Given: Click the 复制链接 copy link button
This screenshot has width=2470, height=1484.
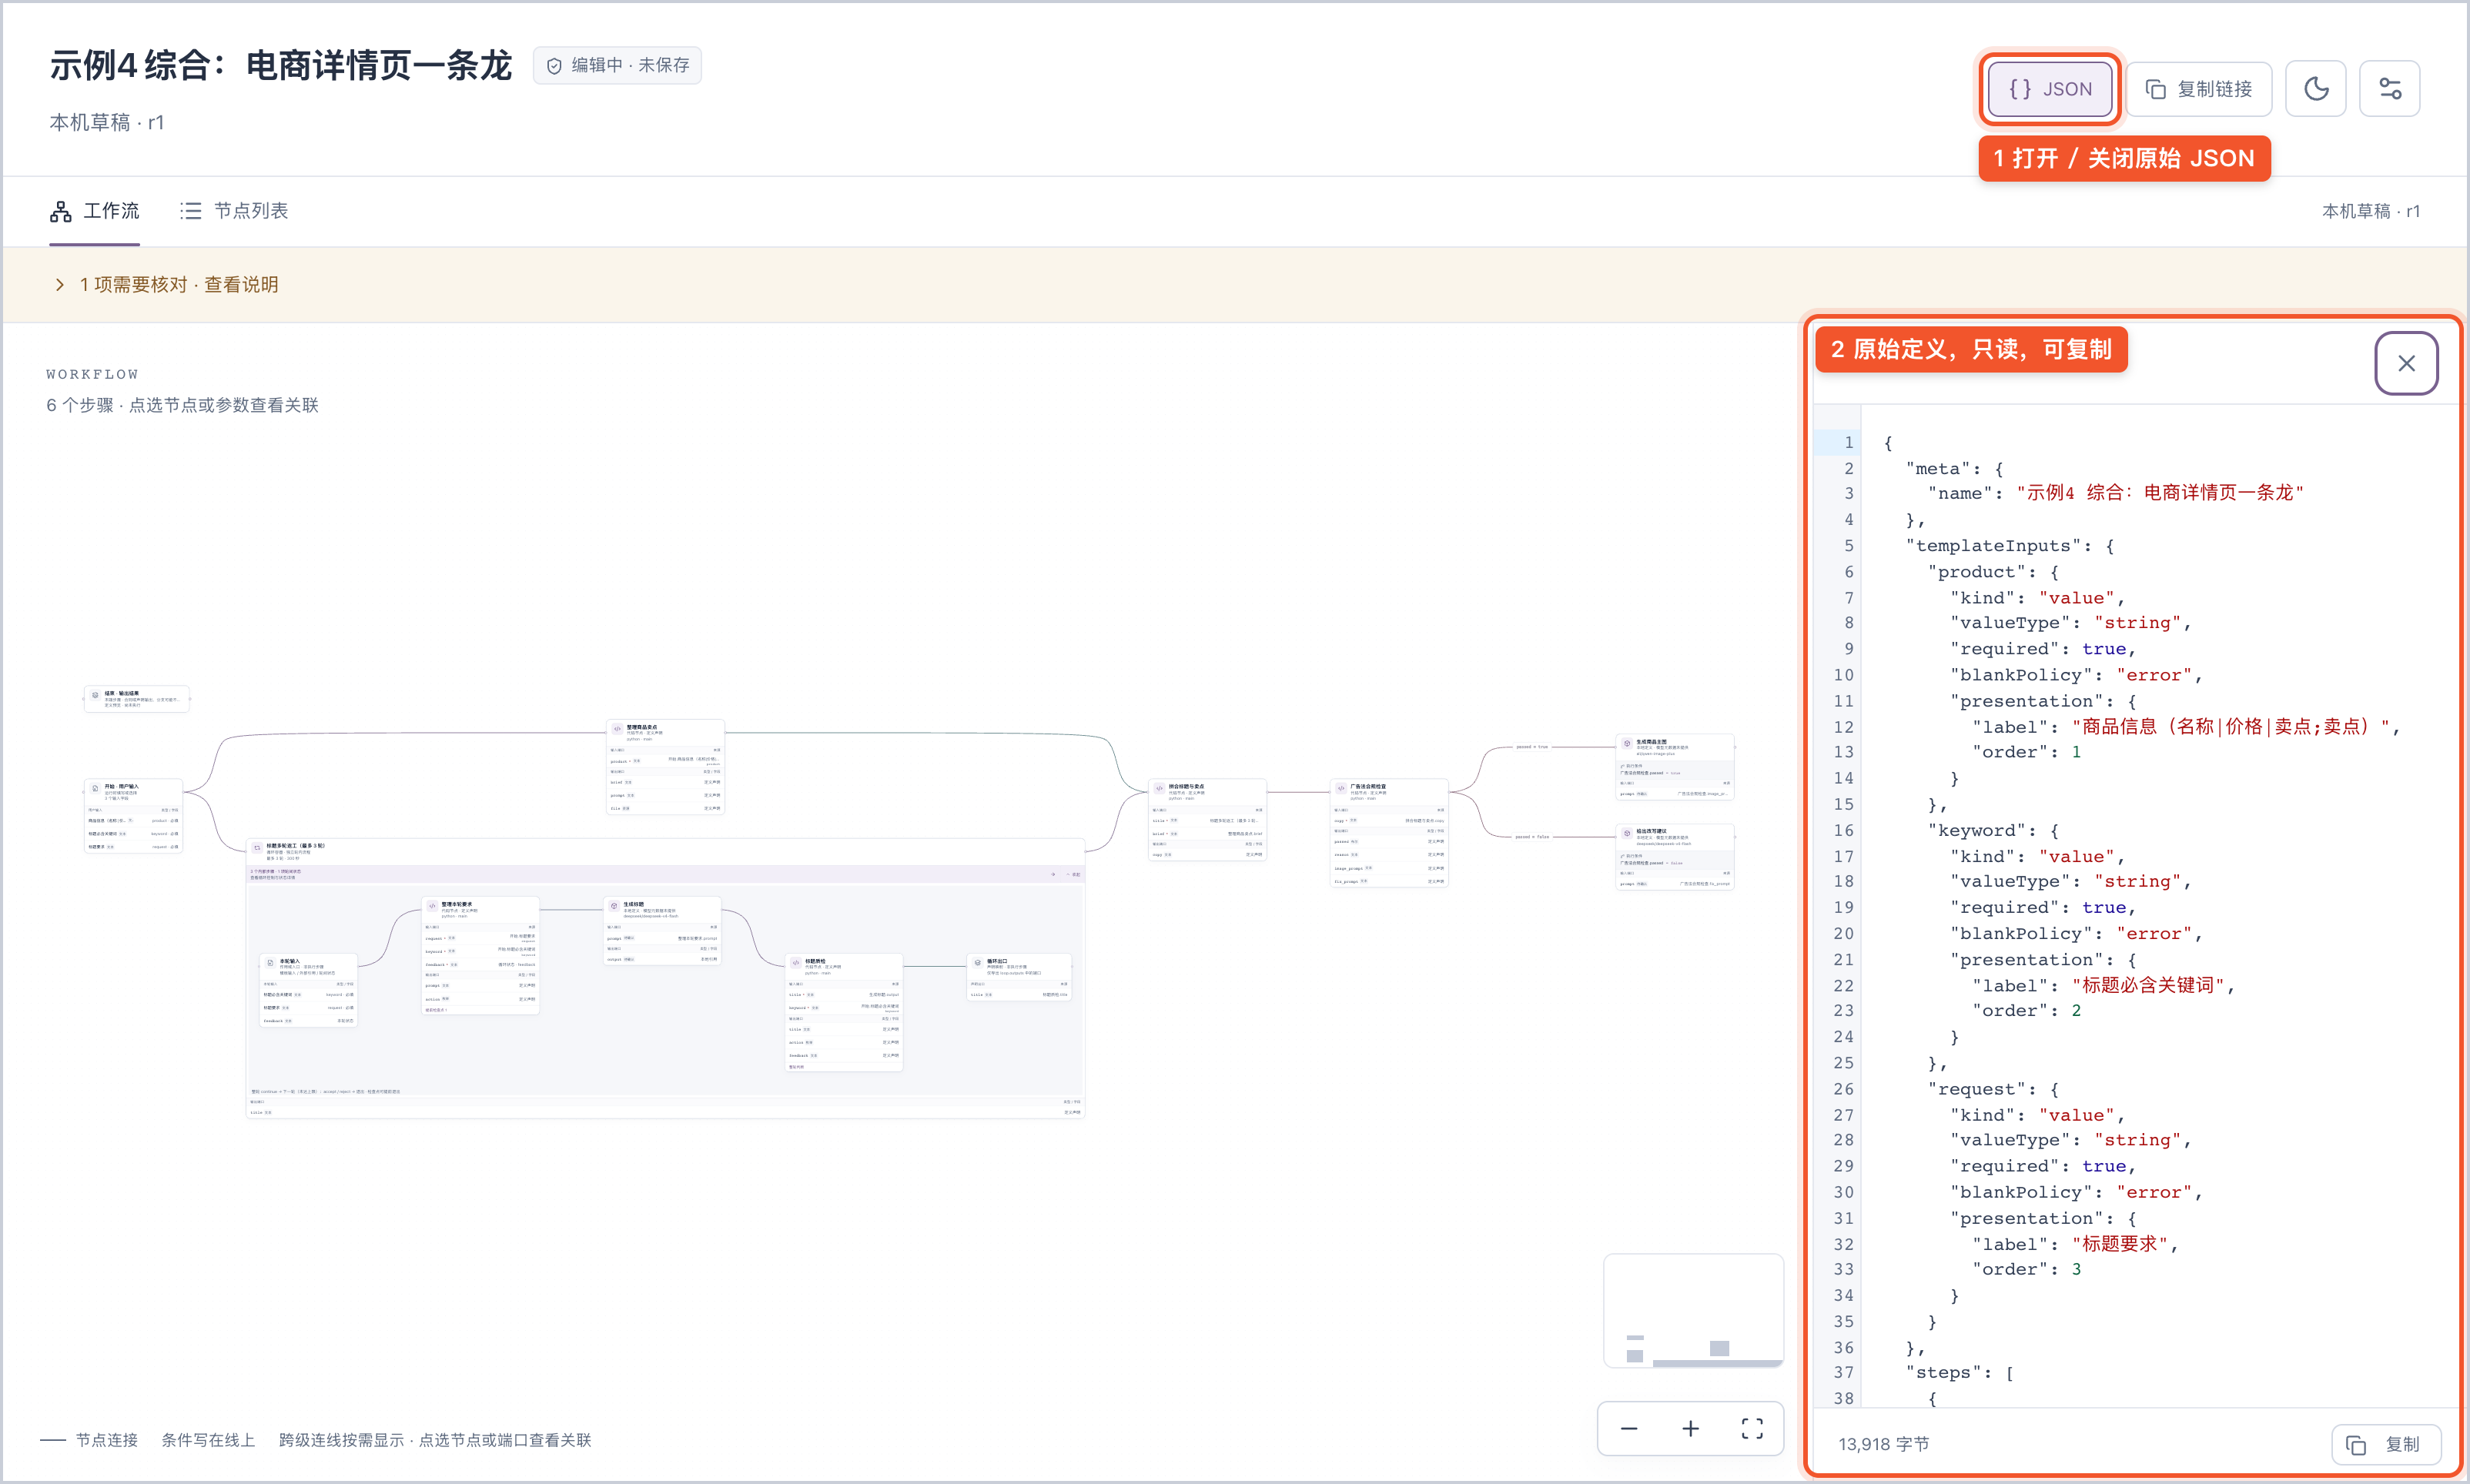Looking at the screenshot, I should coord(2198,89).
